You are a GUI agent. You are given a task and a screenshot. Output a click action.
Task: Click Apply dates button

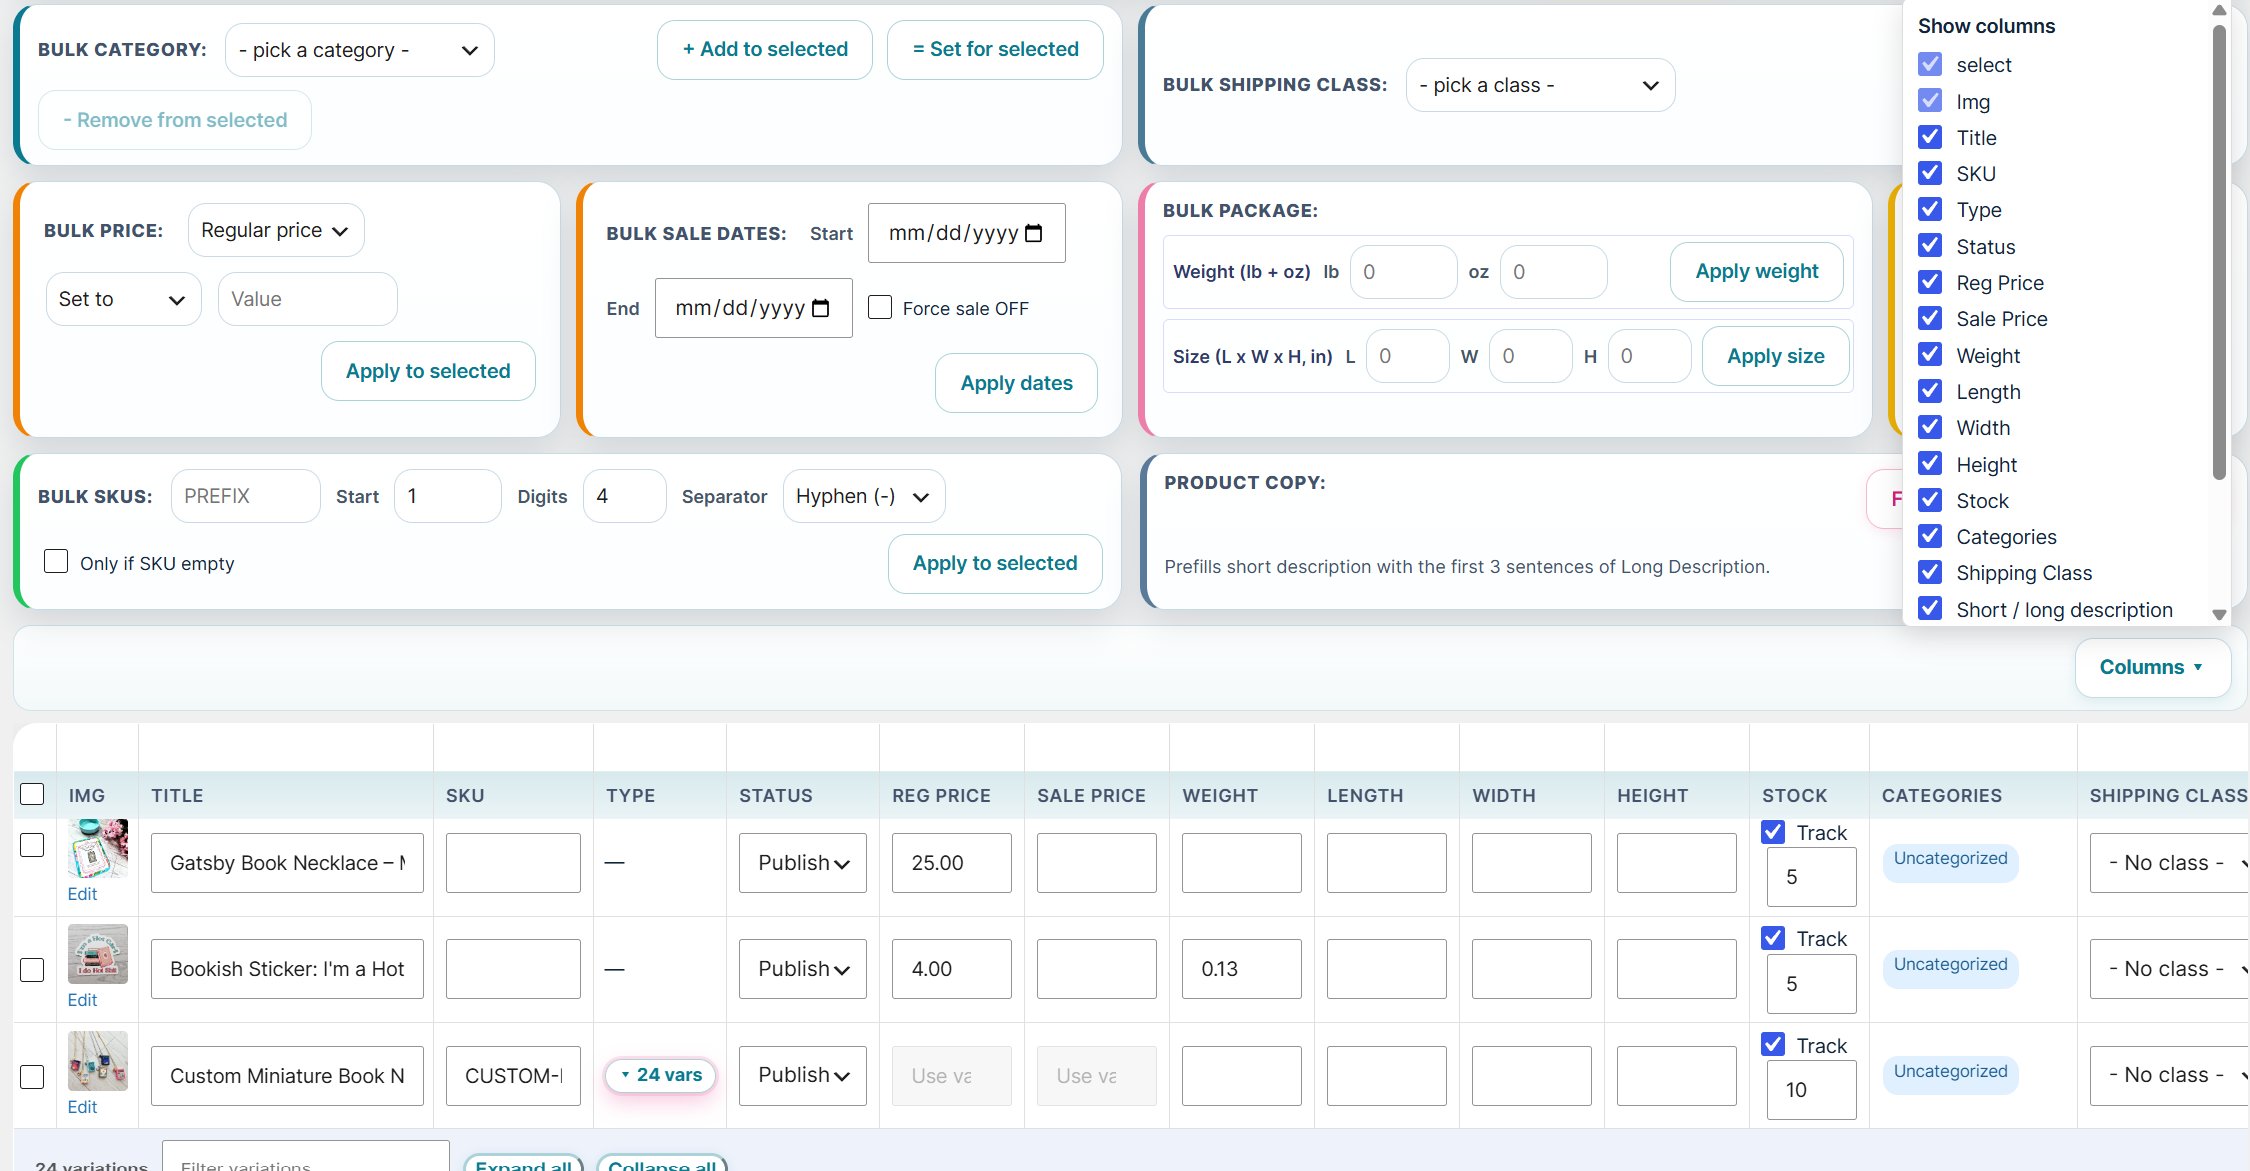click(1016, 383)
